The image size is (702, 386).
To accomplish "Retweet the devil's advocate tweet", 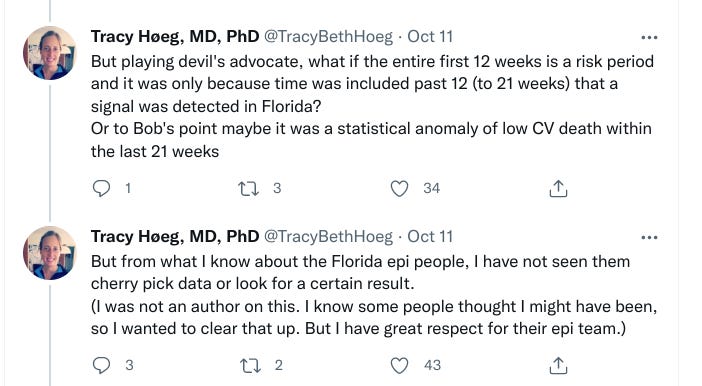I will click(x=248, y=189).
